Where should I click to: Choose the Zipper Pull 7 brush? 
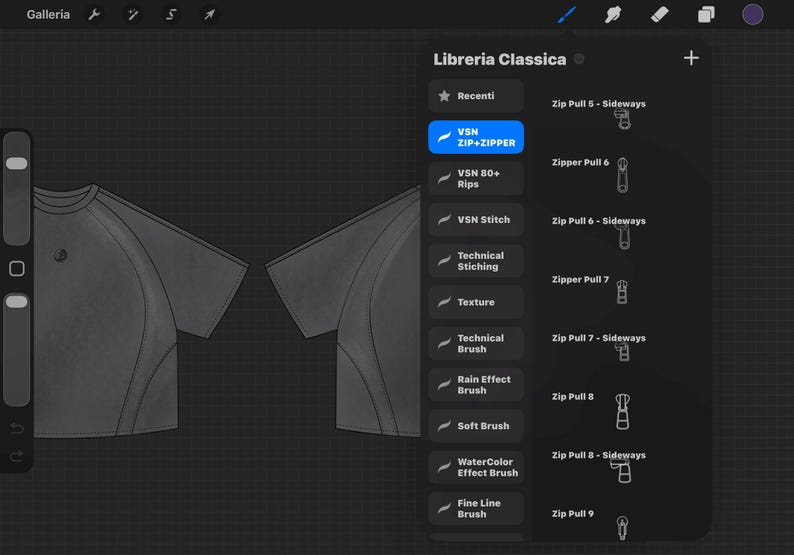coord(621,291)
